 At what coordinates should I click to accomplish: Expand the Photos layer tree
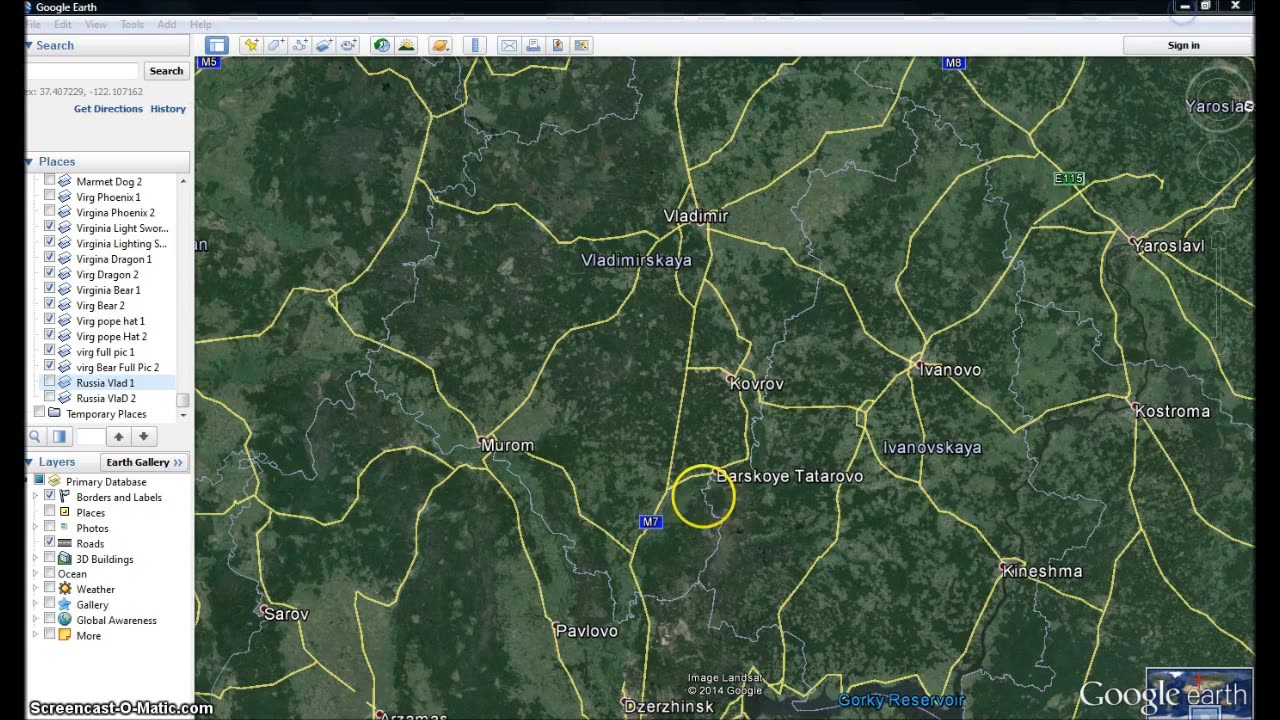(36, 528)
